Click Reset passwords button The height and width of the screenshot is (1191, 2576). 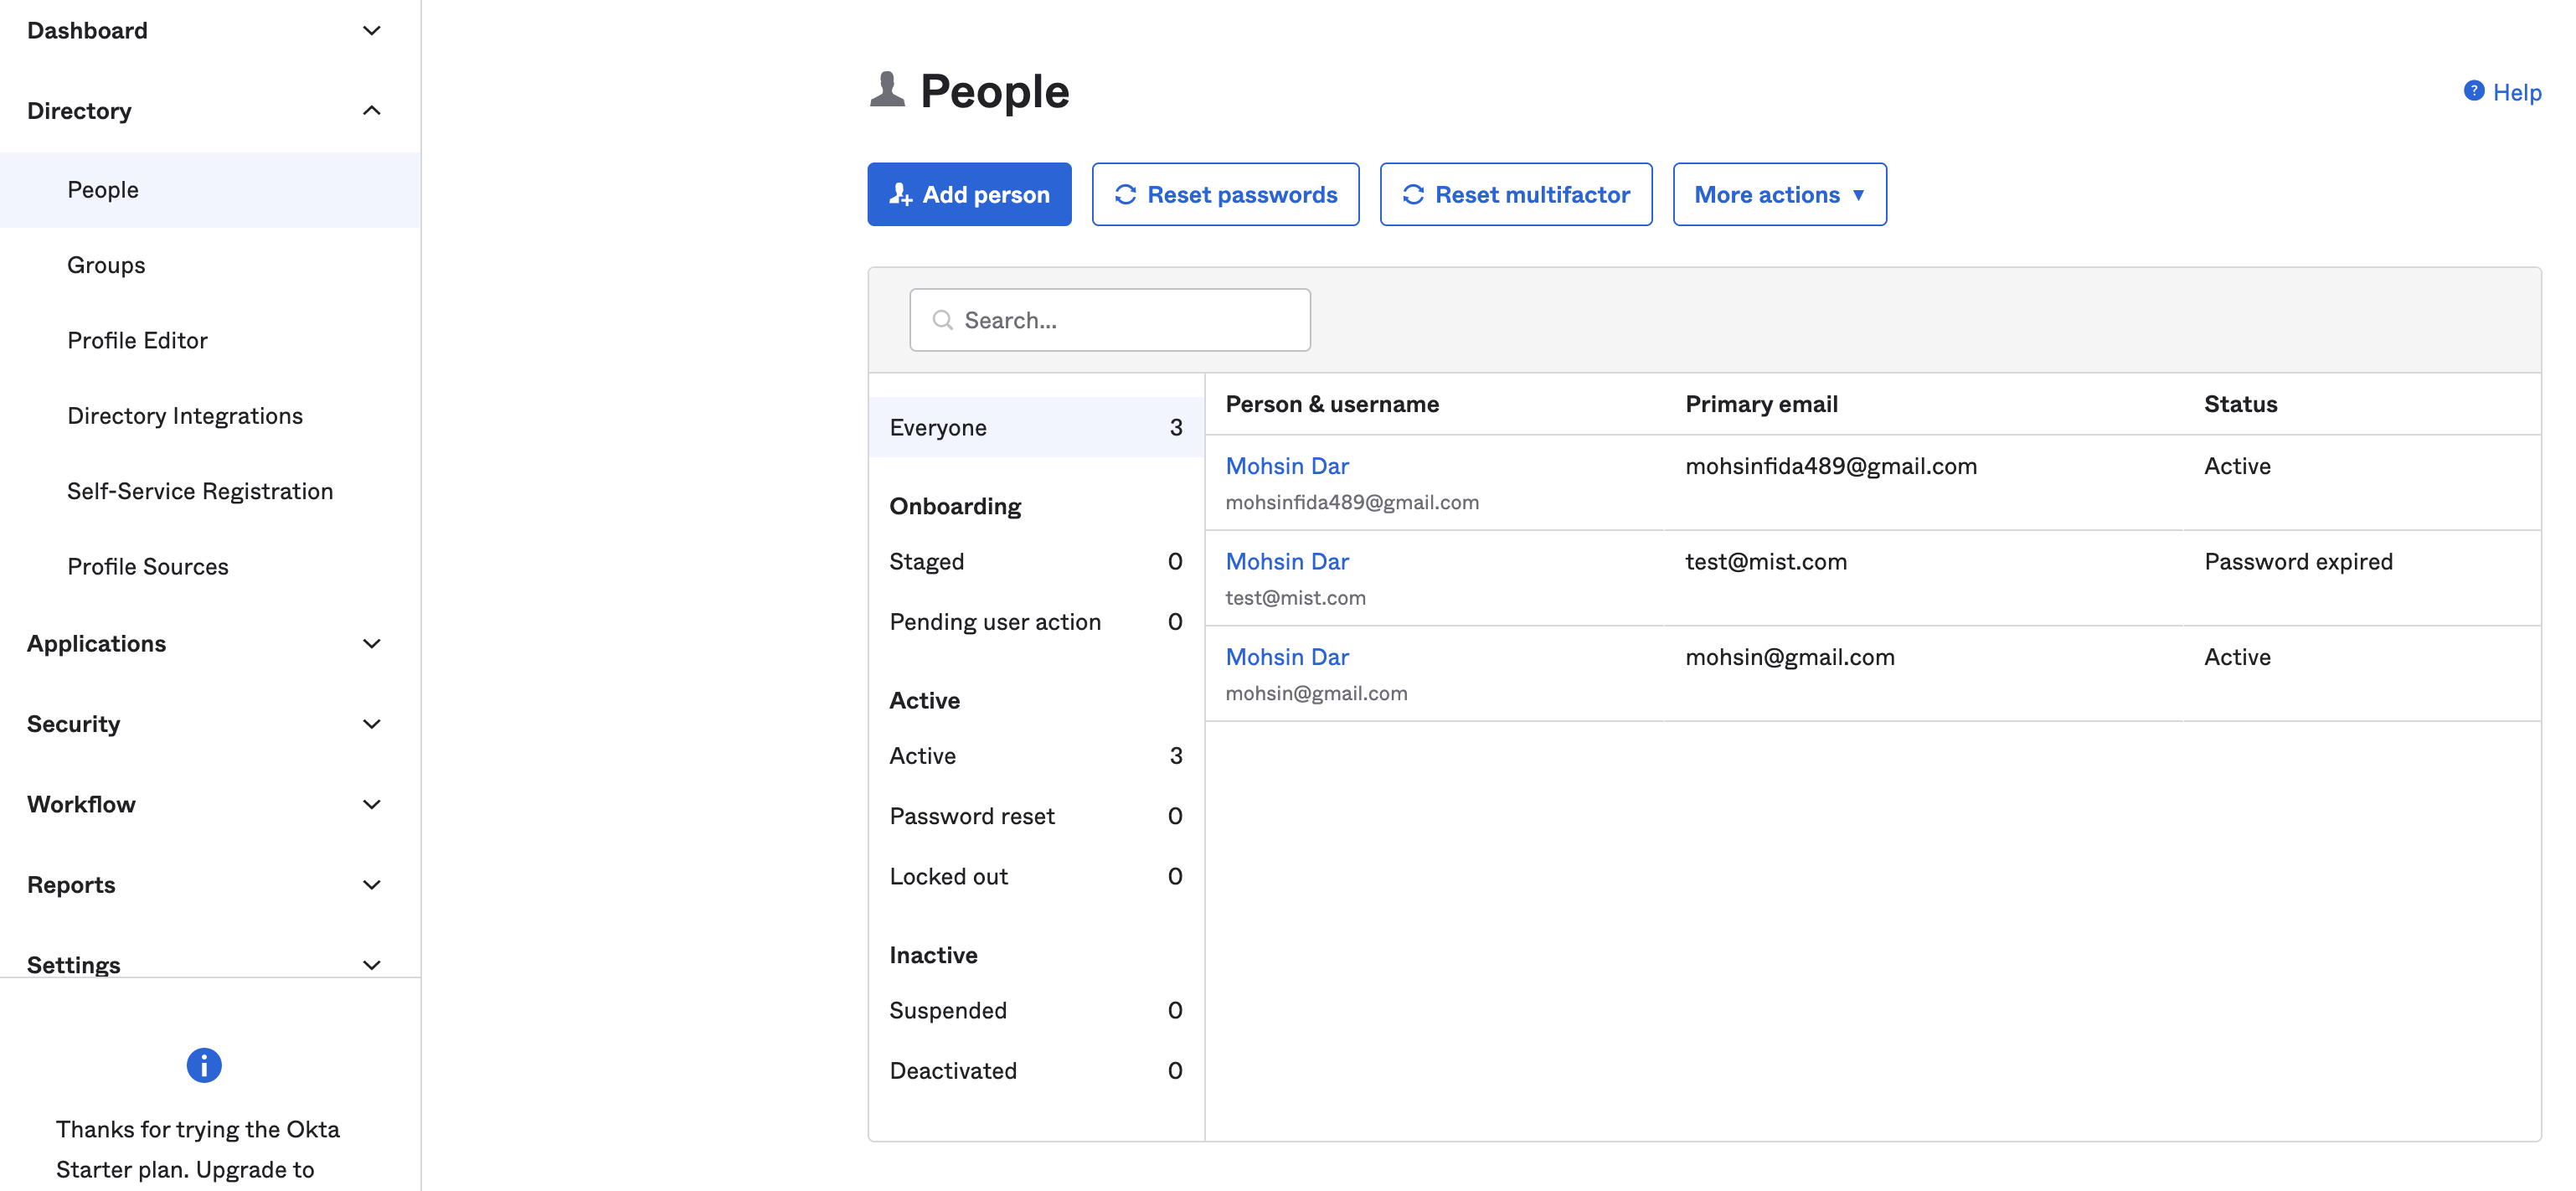click(1225, 194)
